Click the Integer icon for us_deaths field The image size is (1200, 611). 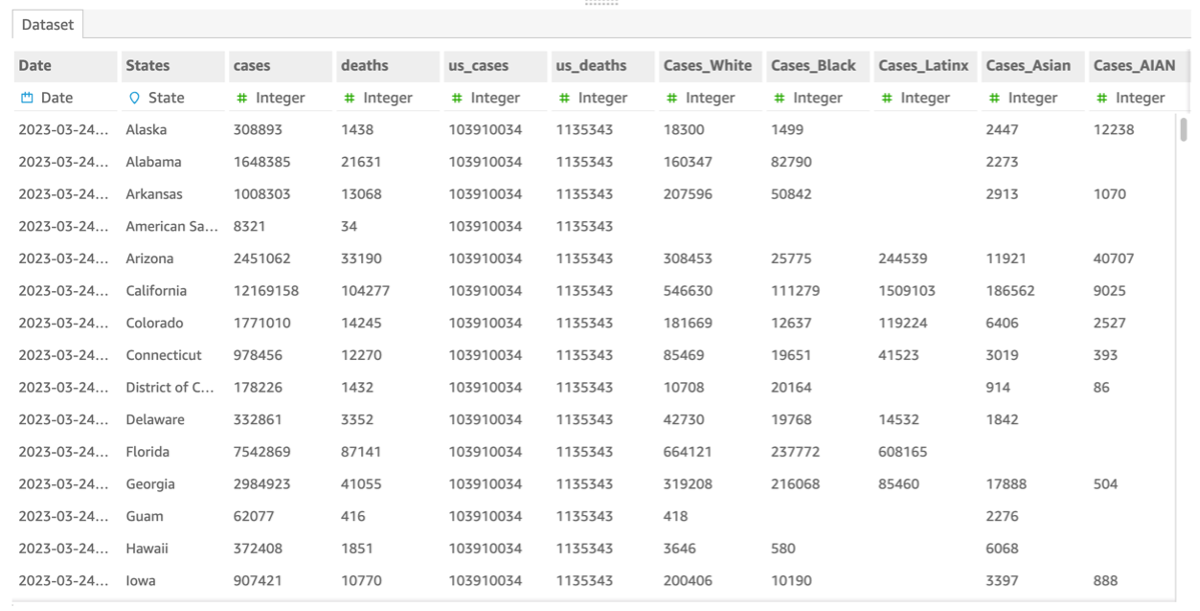click(564, 97)
